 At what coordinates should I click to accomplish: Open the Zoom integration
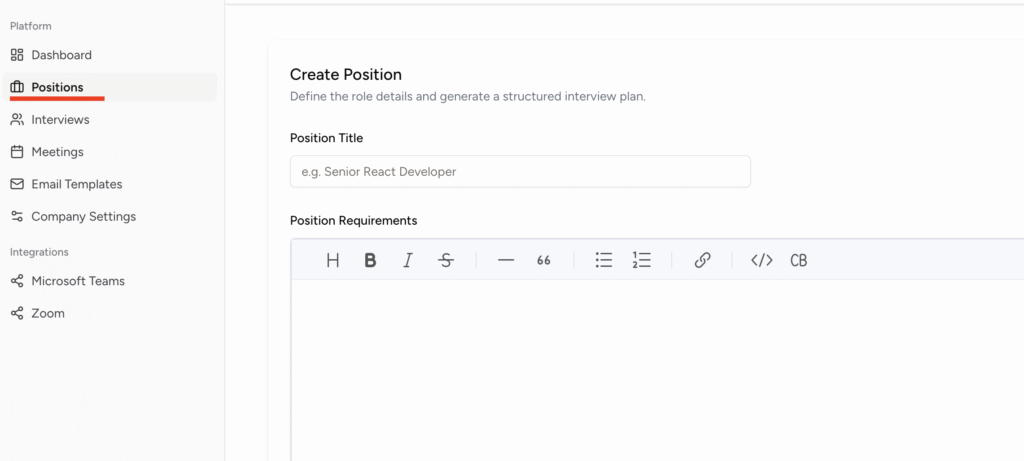click(x=48, y=313)
